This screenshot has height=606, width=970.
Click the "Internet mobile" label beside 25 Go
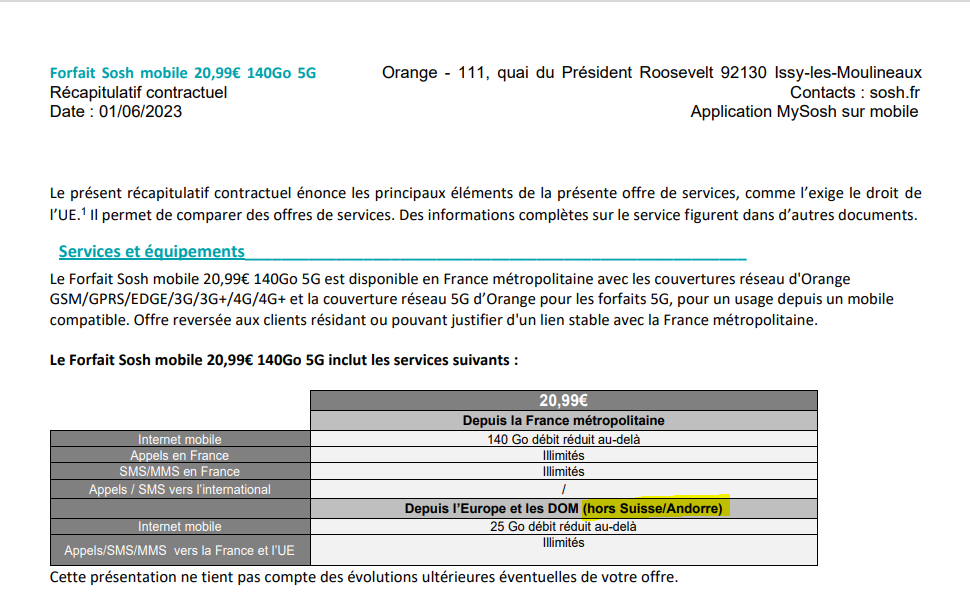click(x=180, y=526)
